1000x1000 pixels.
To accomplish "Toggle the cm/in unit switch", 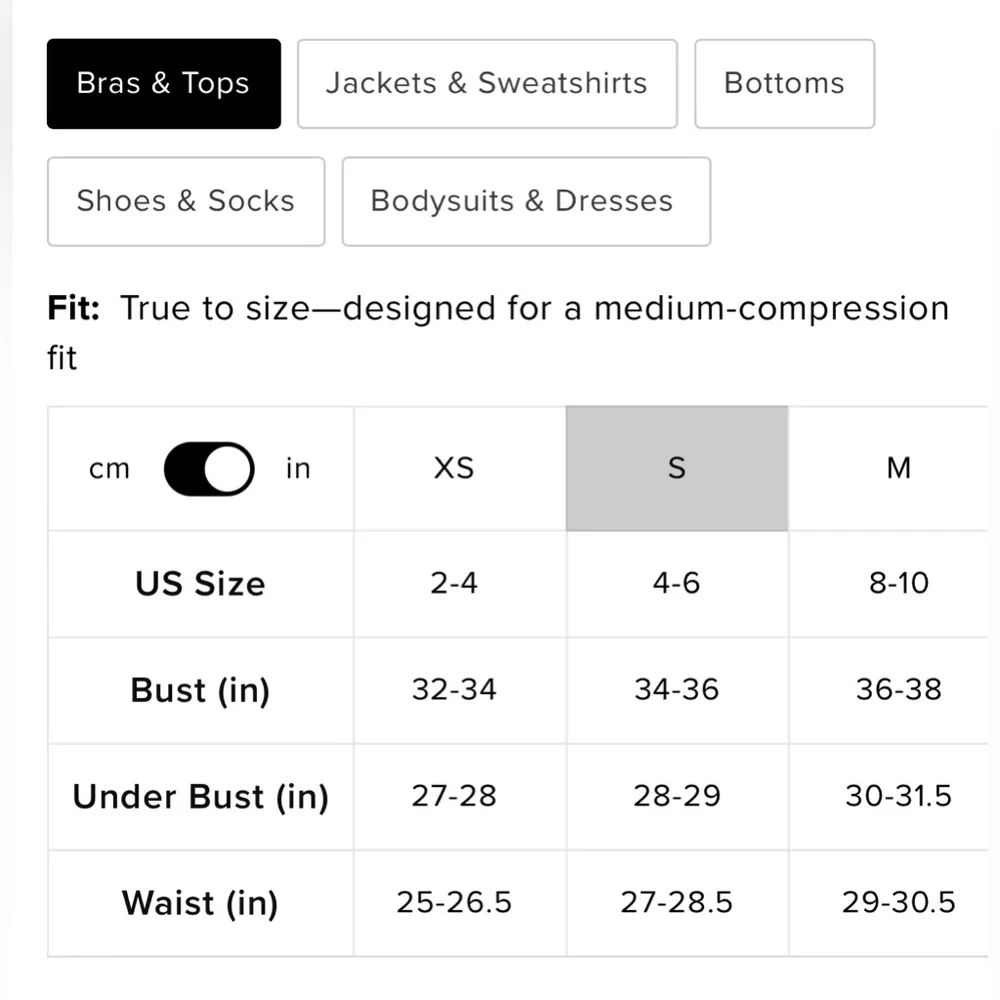I will tap(209, 469).
